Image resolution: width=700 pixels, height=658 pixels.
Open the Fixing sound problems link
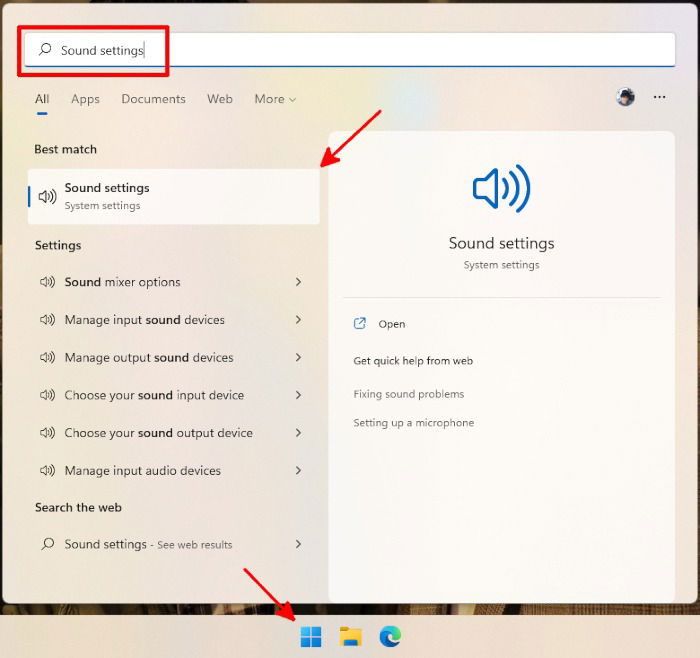coord(408,394)
